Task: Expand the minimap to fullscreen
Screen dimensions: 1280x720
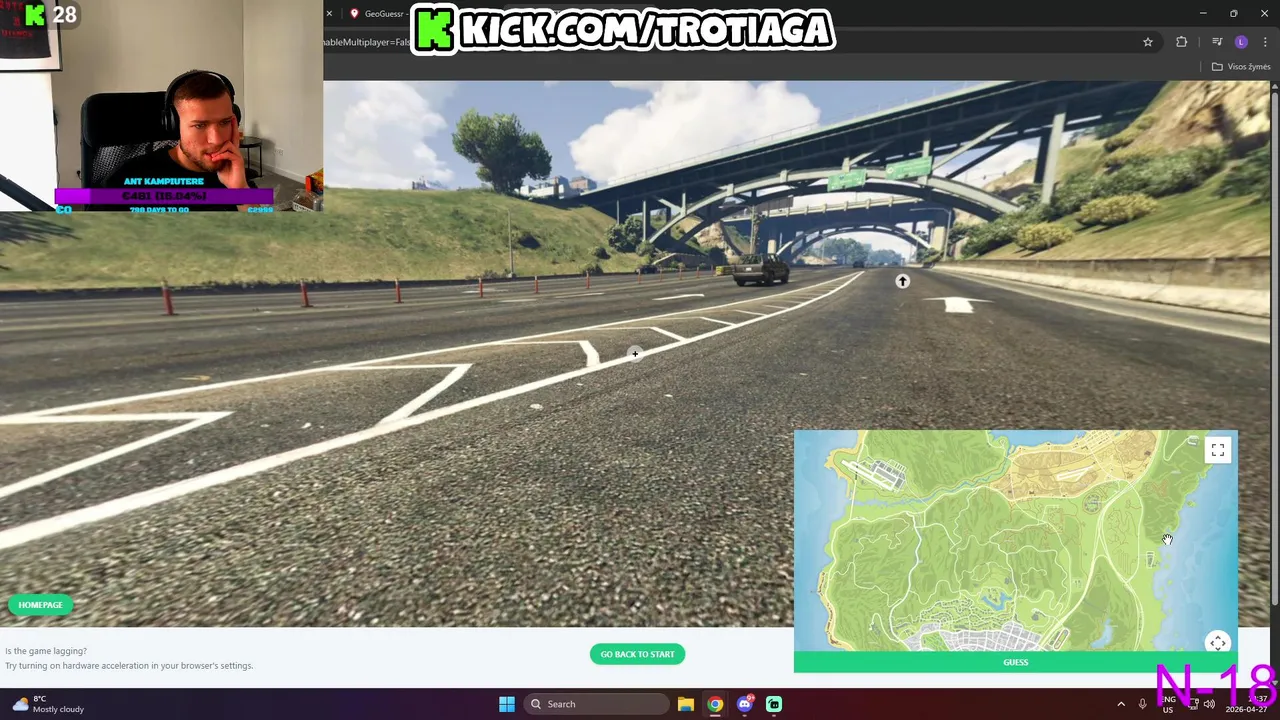Action: [1217, 451]
